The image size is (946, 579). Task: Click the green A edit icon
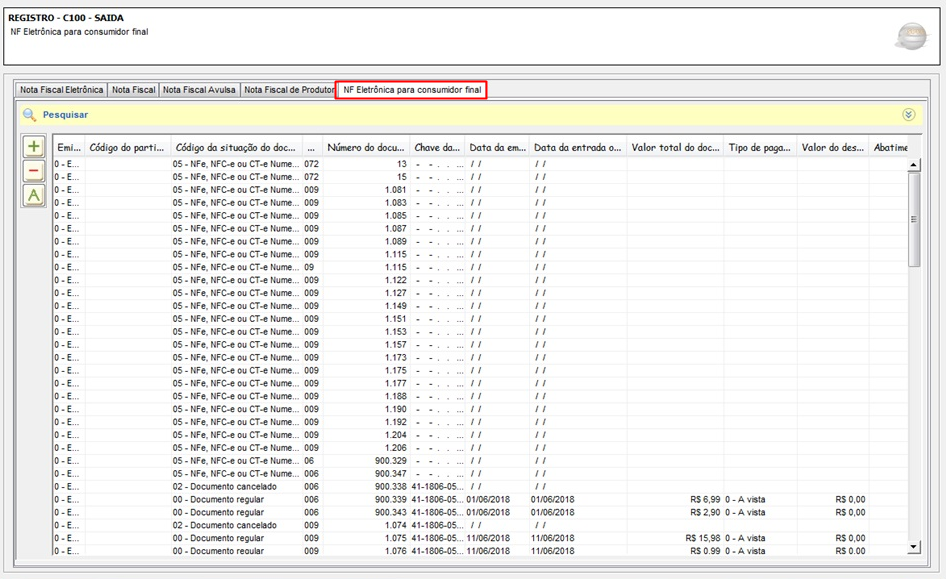pos(34,195)
